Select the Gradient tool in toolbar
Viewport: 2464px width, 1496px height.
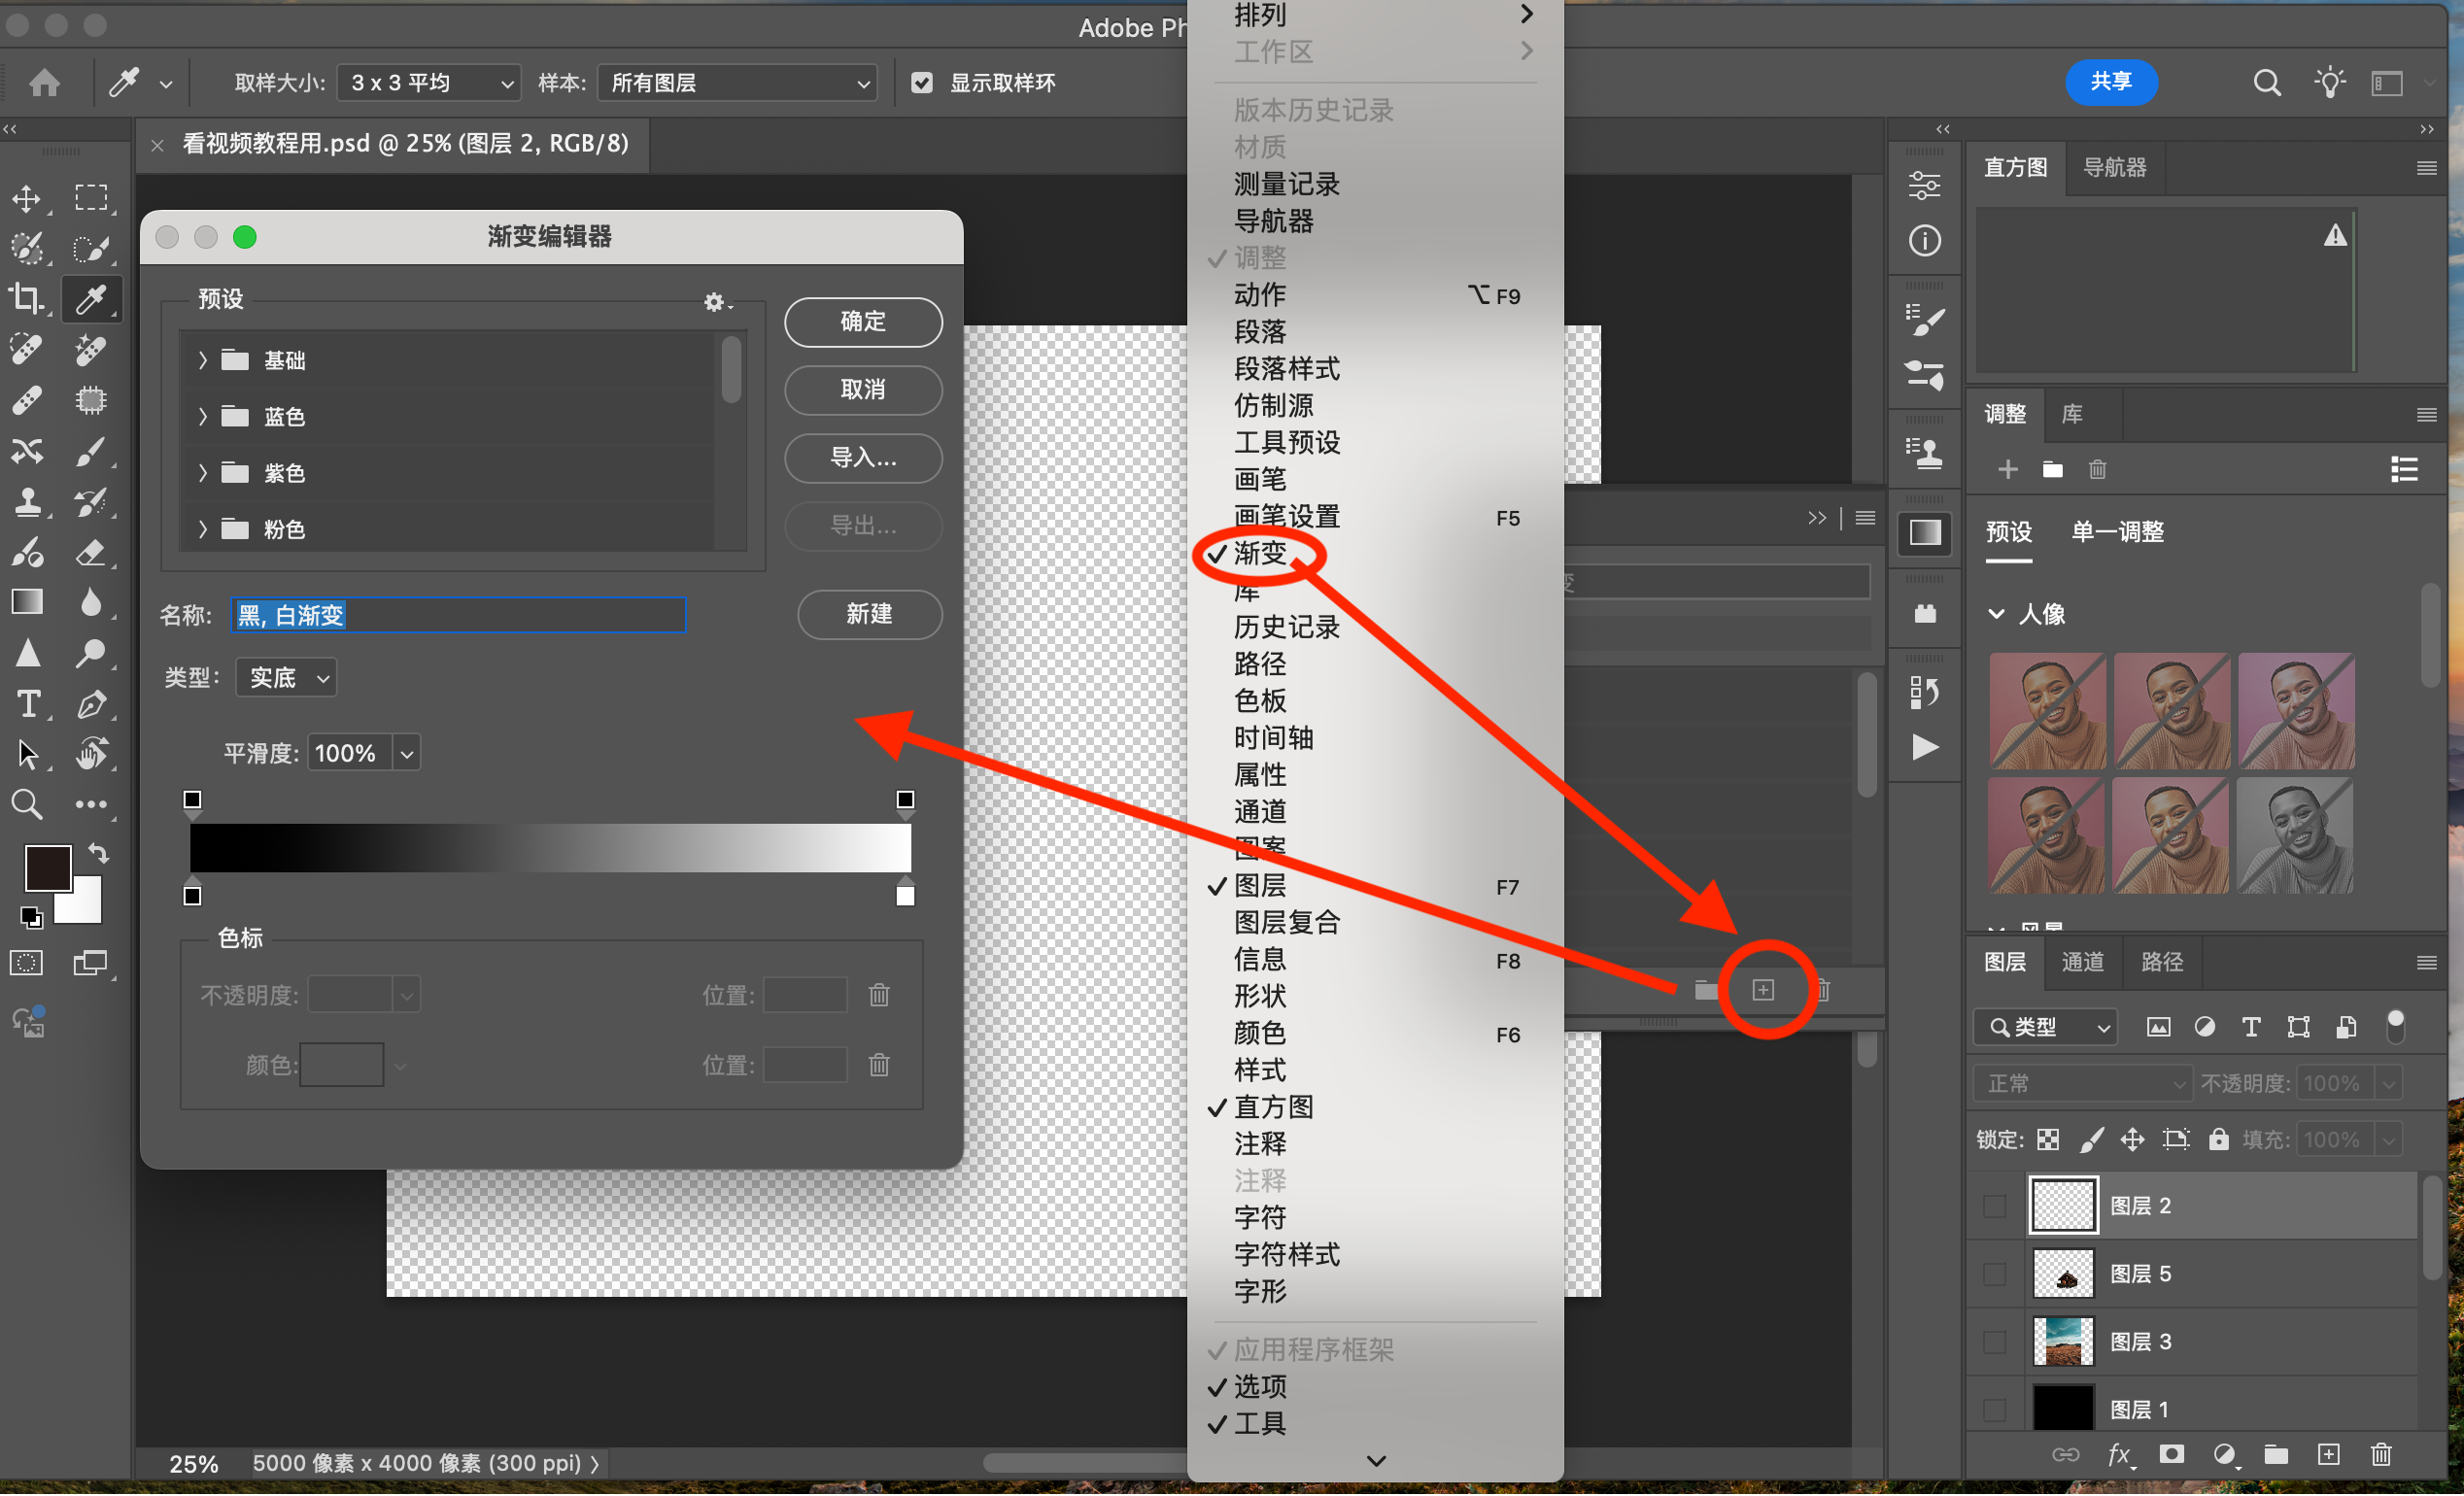pos(27,602)
